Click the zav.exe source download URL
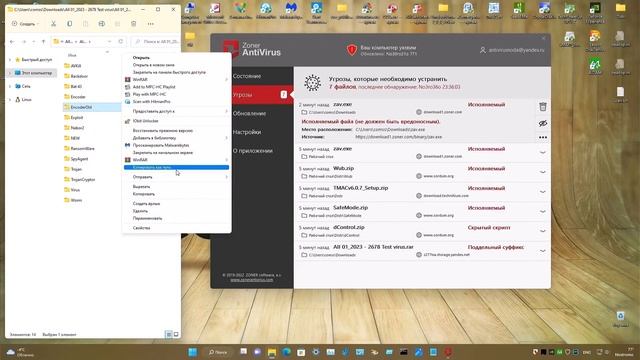This screenshot has width=640, height=360. tap(398, 137)
